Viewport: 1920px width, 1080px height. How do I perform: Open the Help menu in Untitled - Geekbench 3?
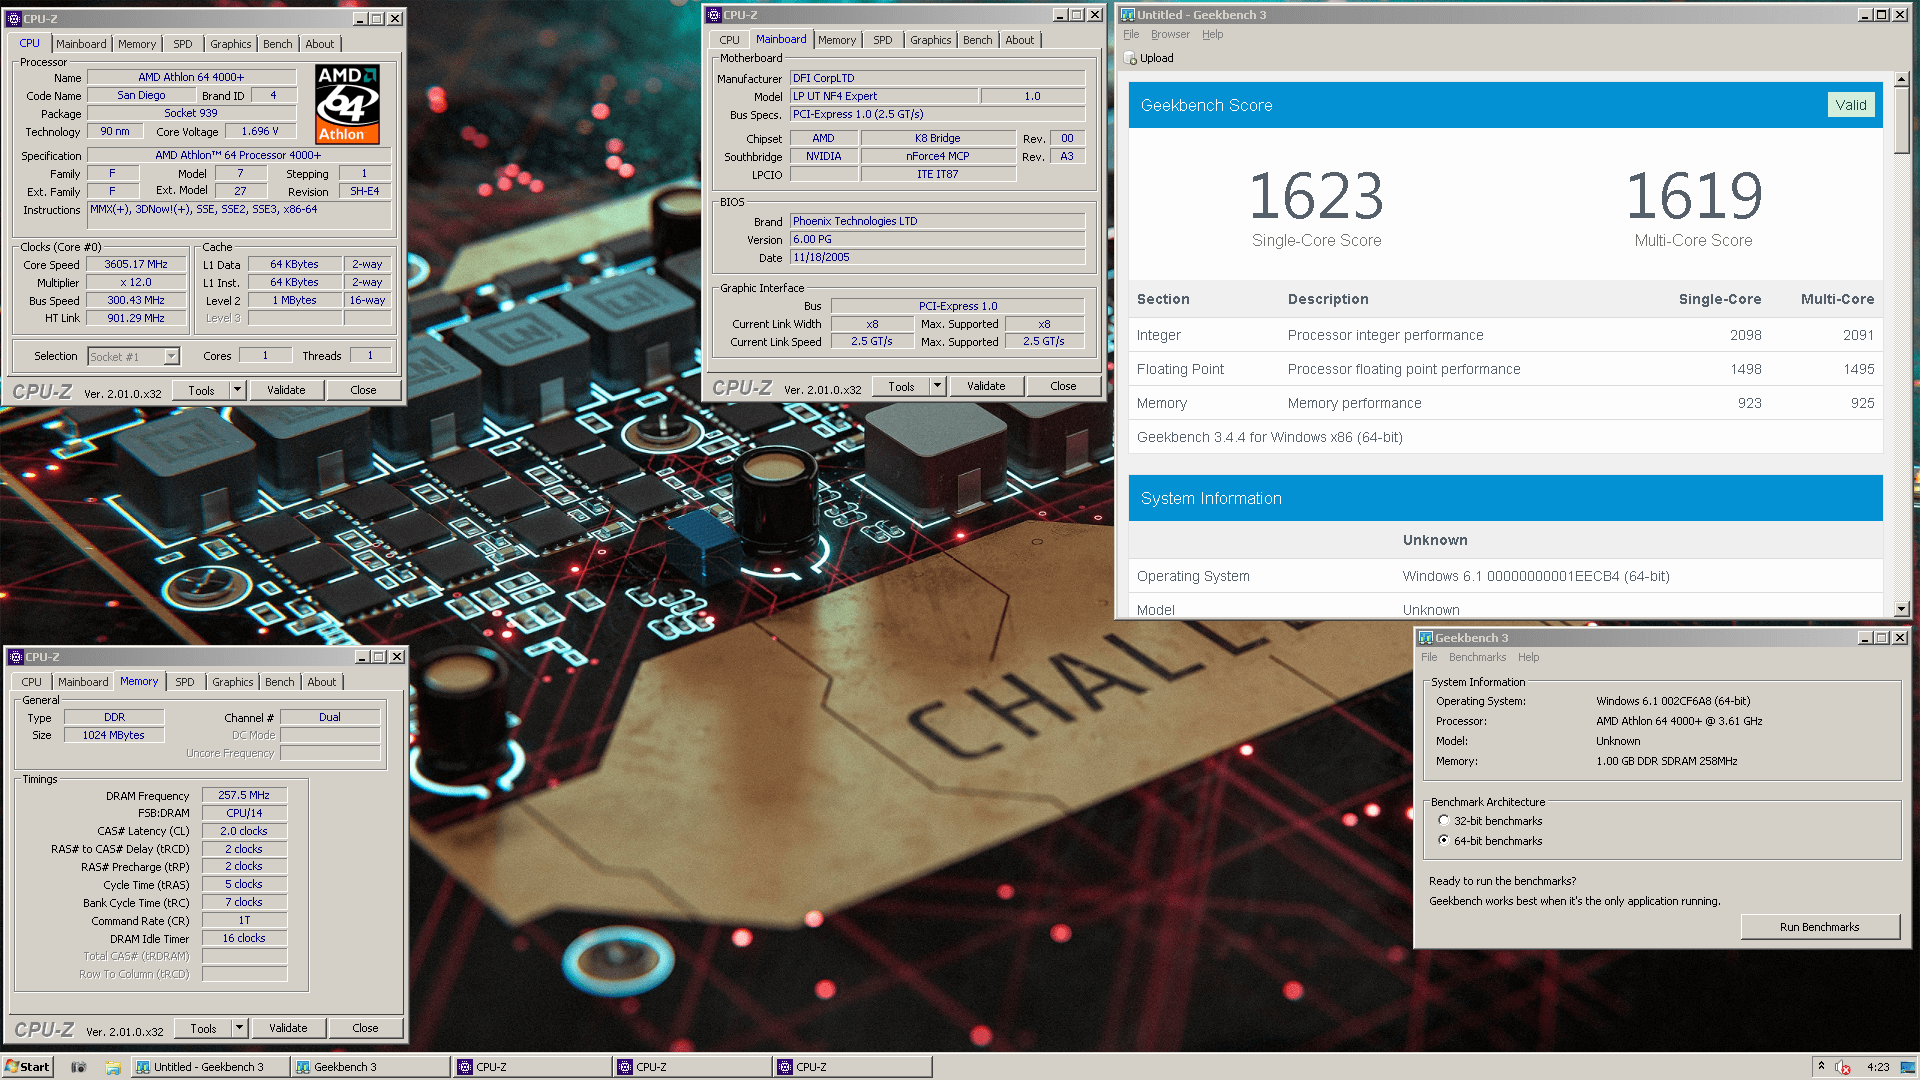click(1212, 34)
